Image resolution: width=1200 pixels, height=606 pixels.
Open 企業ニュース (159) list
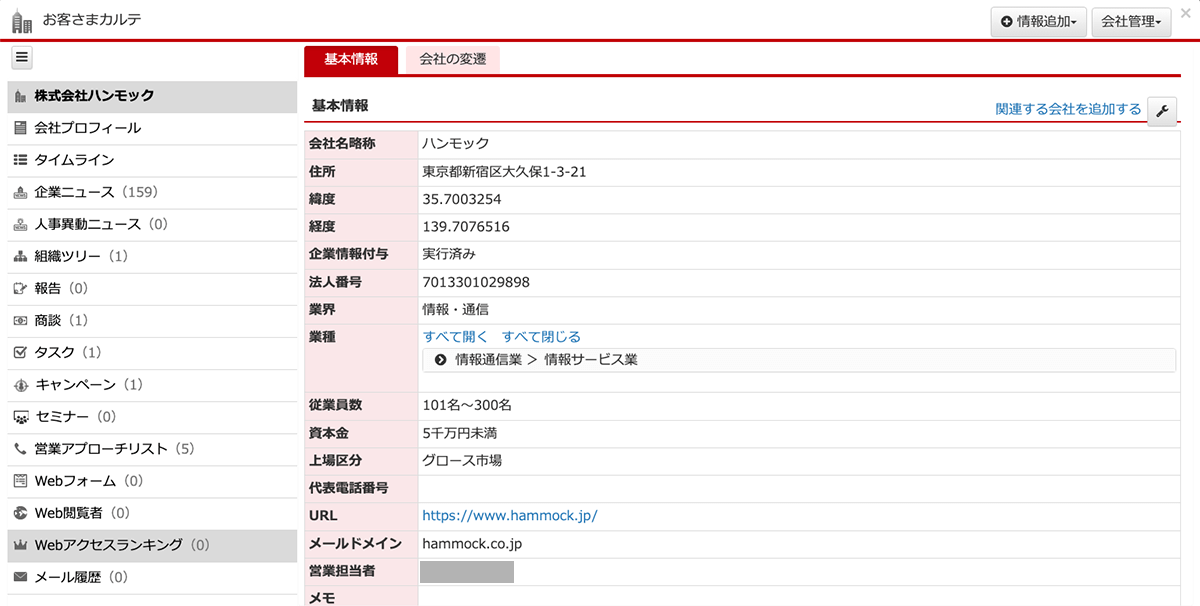[152, 192]
